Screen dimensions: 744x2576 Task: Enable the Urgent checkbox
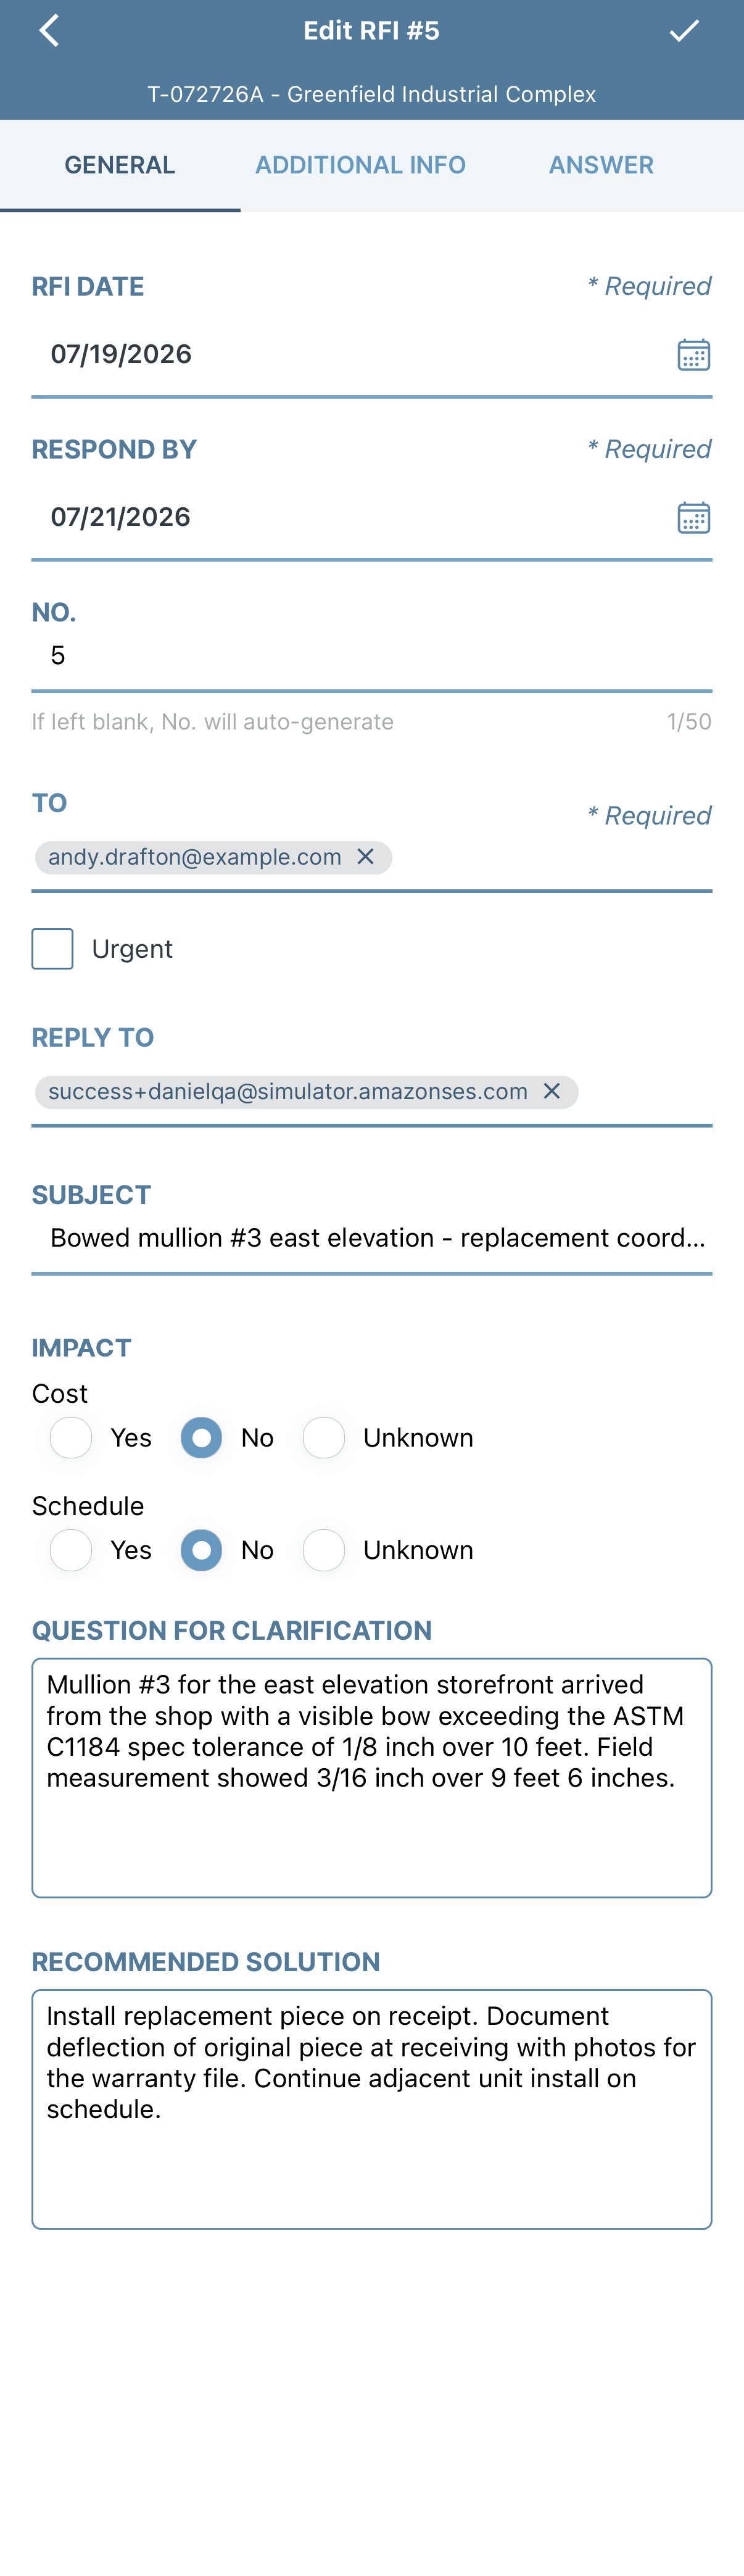click(52, 948)
